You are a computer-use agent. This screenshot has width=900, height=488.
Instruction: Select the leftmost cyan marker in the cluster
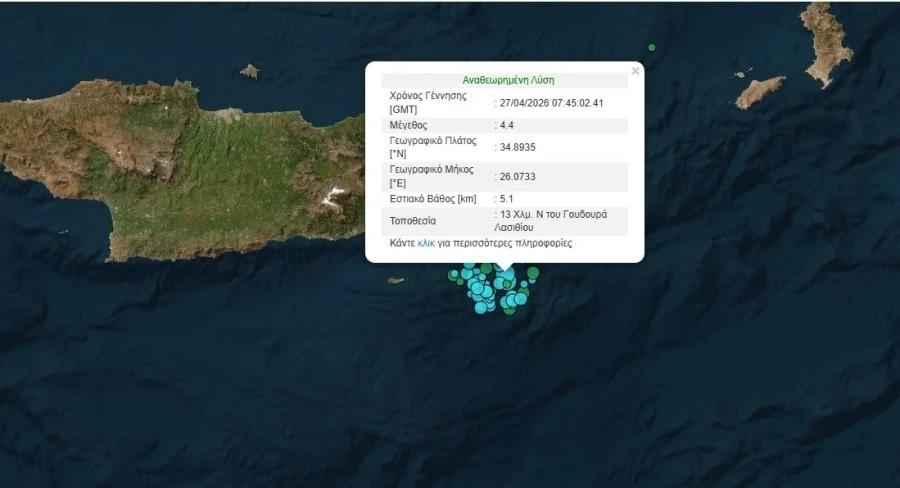coord(453,274)
